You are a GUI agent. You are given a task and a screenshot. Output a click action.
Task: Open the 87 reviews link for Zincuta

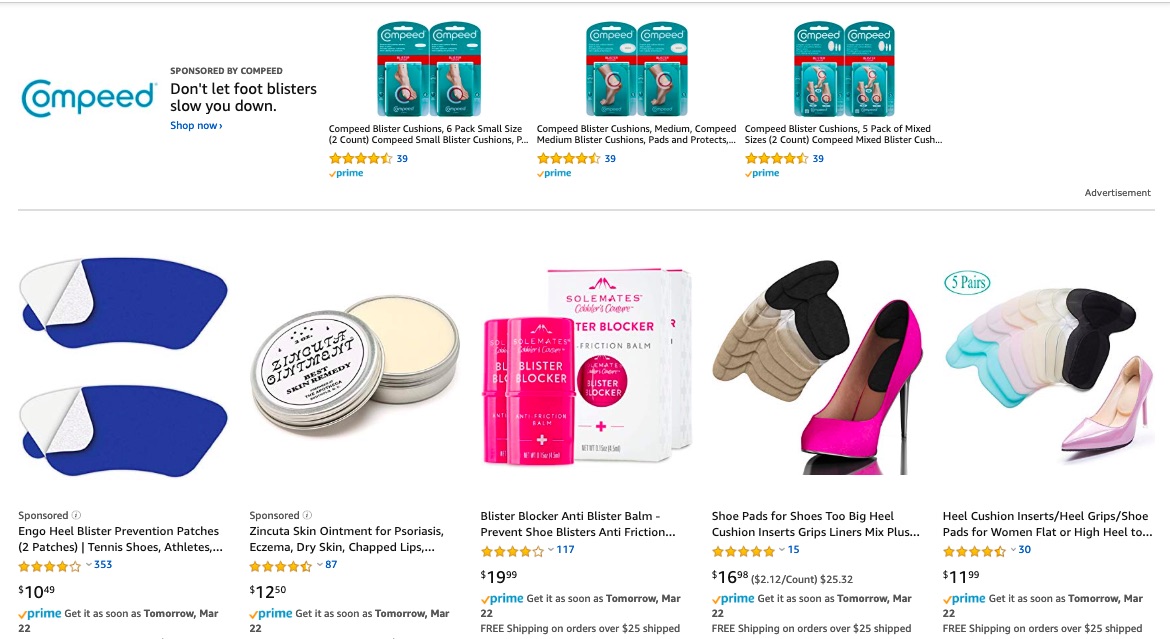331,564
